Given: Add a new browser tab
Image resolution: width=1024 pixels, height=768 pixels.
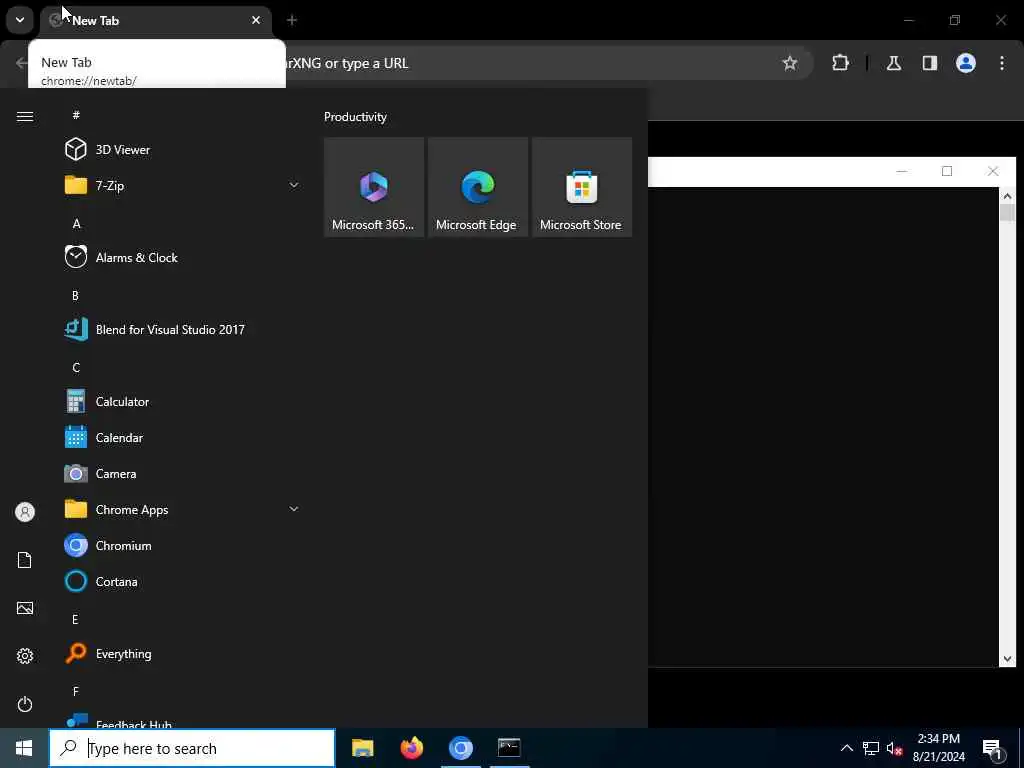Looking at the screenshot, I should click(x=292, y=20).
